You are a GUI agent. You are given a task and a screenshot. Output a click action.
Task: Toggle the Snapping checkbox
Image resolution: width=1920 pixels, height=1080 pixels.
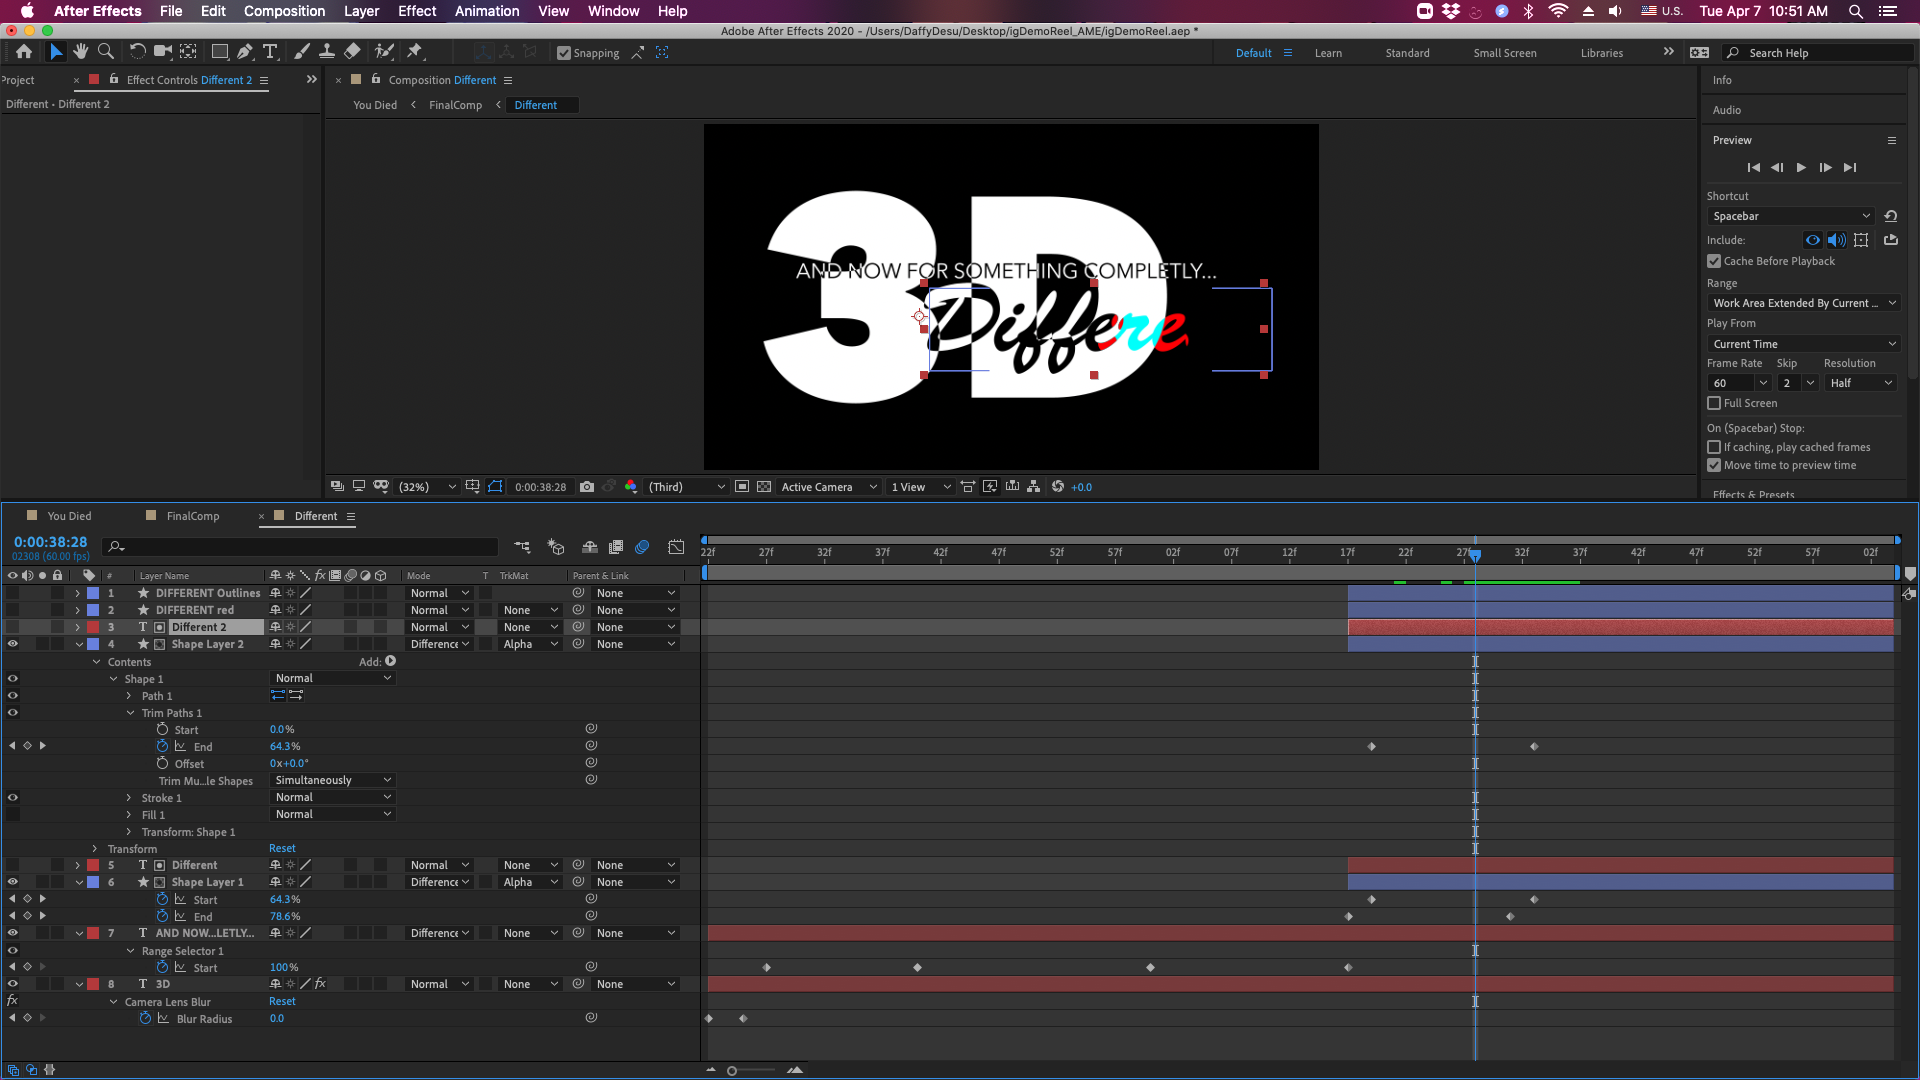coord(564,53)
